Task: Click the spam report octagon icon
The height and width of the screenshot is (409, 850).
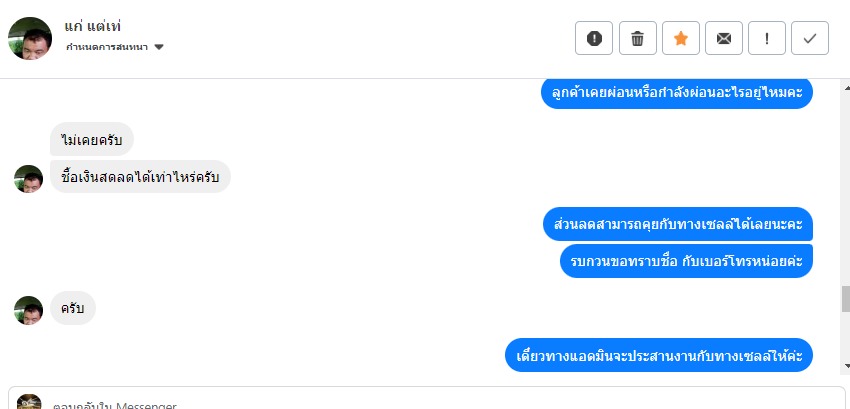Action: click(x=594, y=38)
